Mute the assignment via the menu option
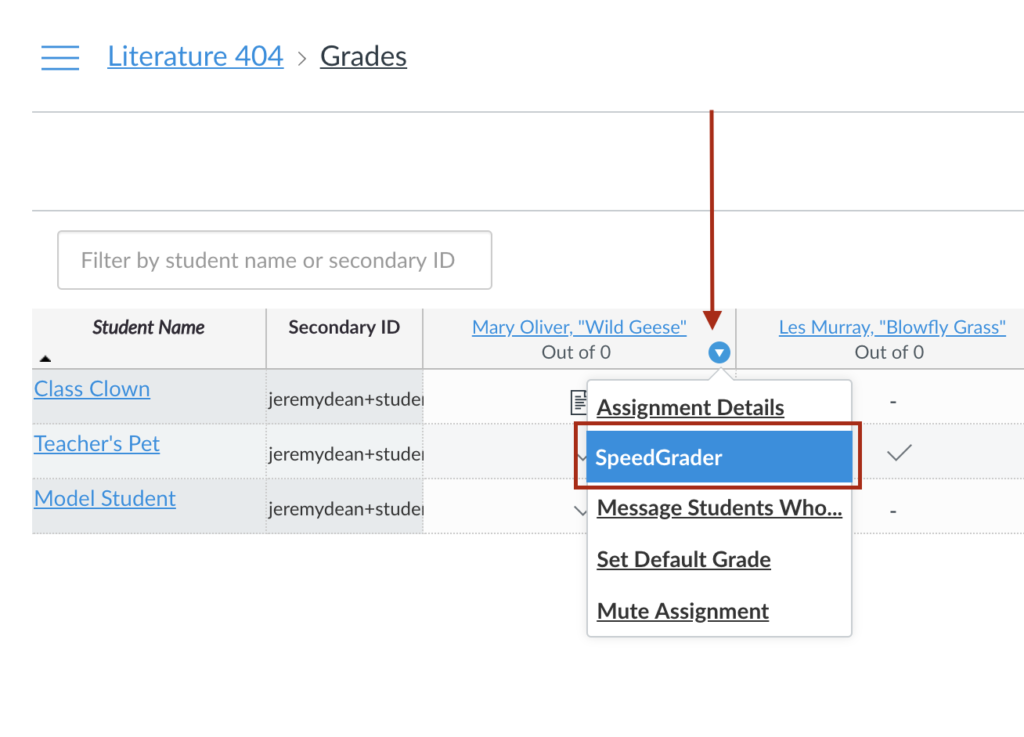Screen dimensions: 1024x737 point(682,611)
